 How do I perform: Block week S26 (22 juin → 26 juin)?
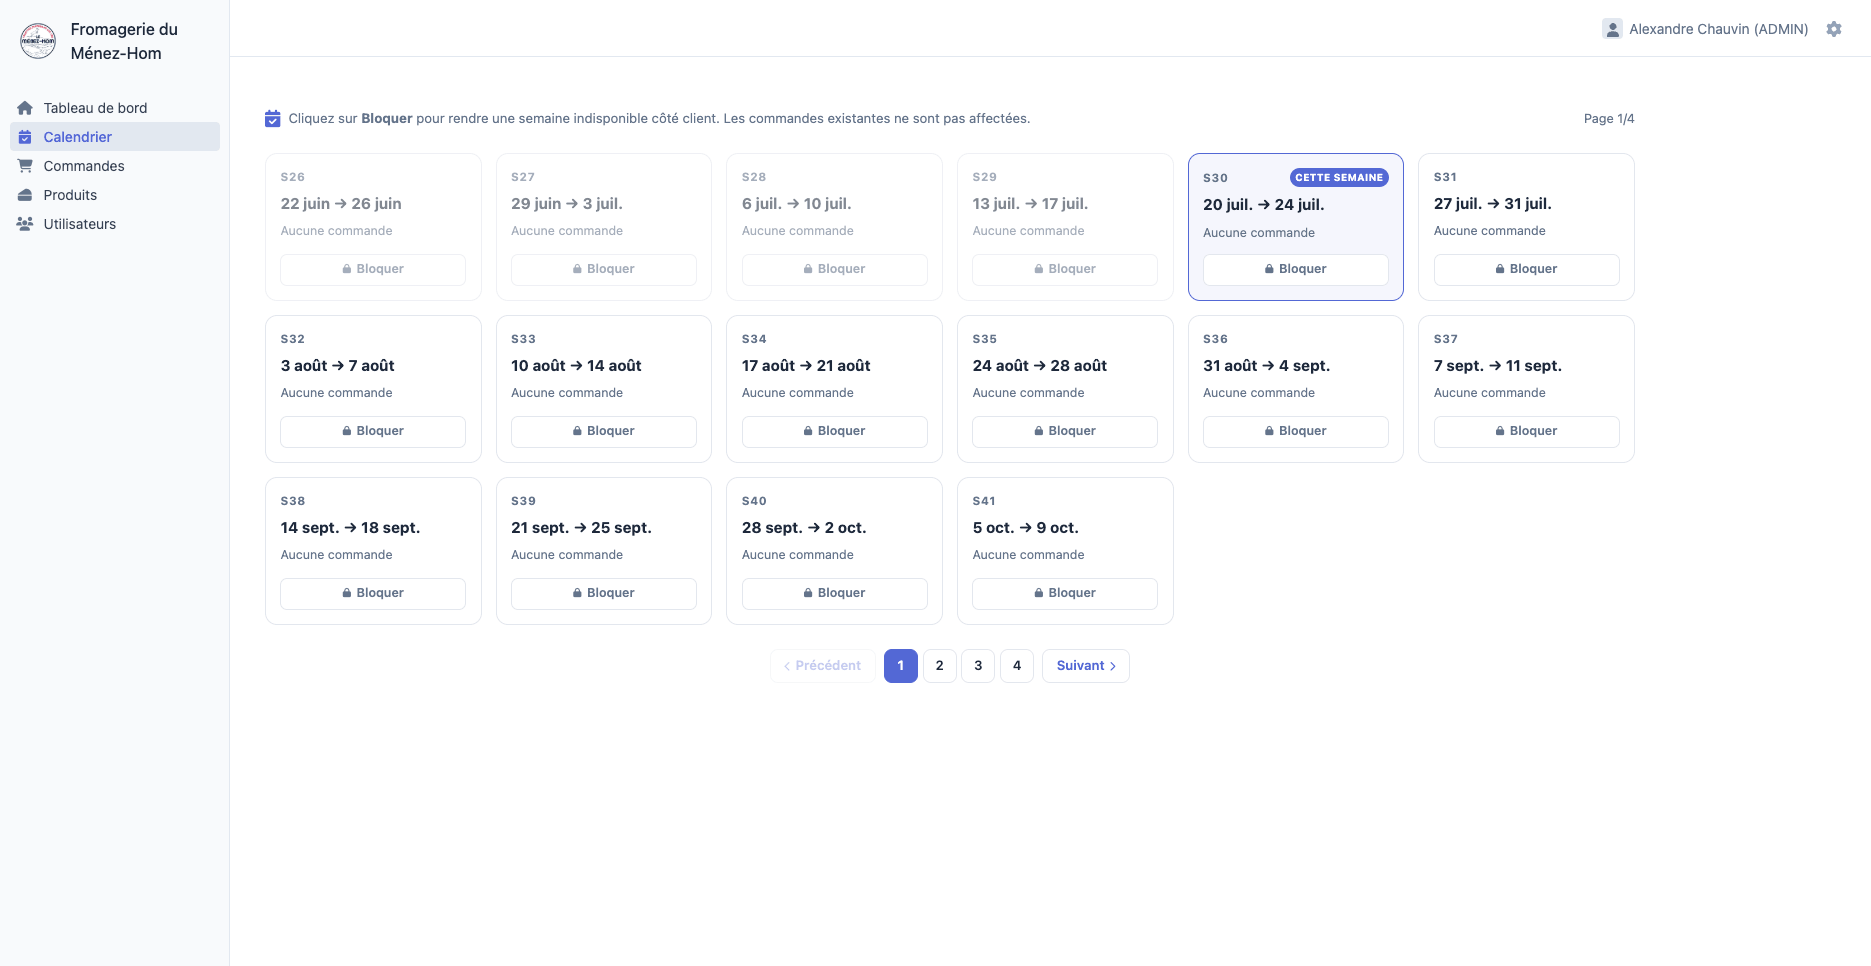(x=373, y=269)
